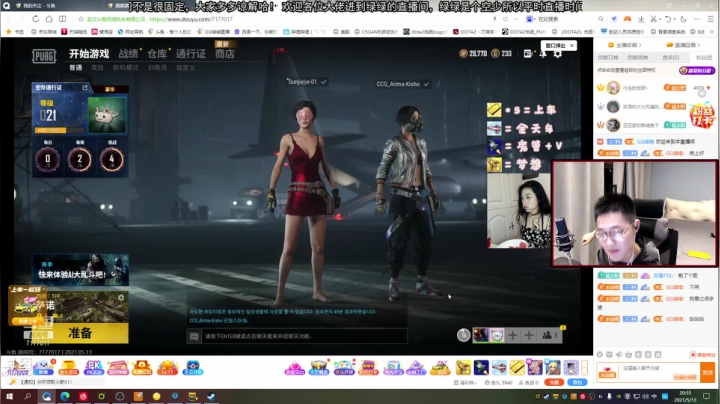
Task: Toggle ready check next to Sunjiejie-01
Action: [x=324, y=82]
